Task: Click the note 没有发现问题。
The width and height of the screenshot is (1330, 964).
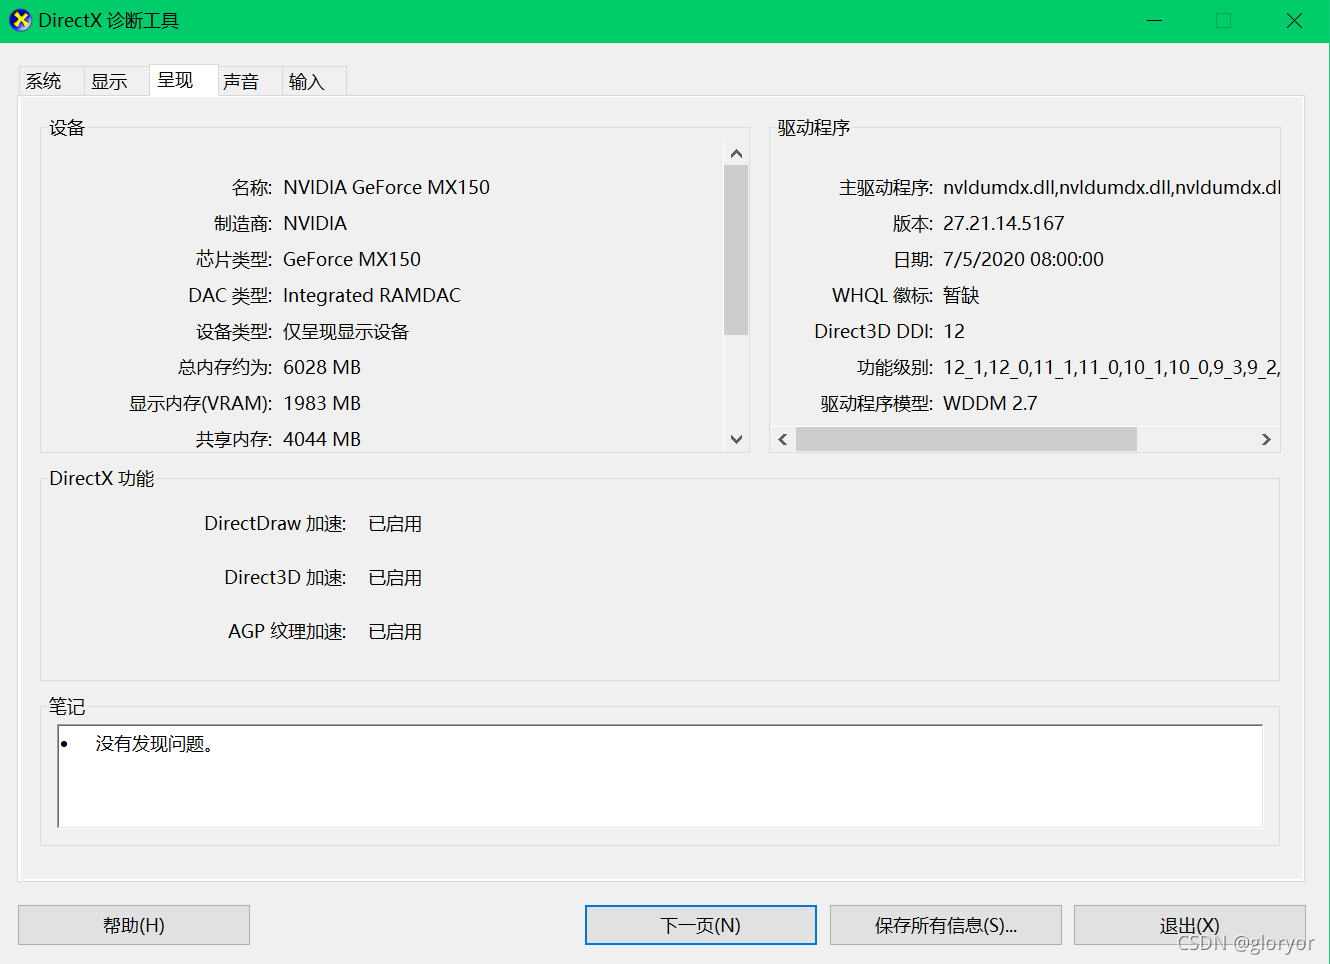Action: pos(154,743)
